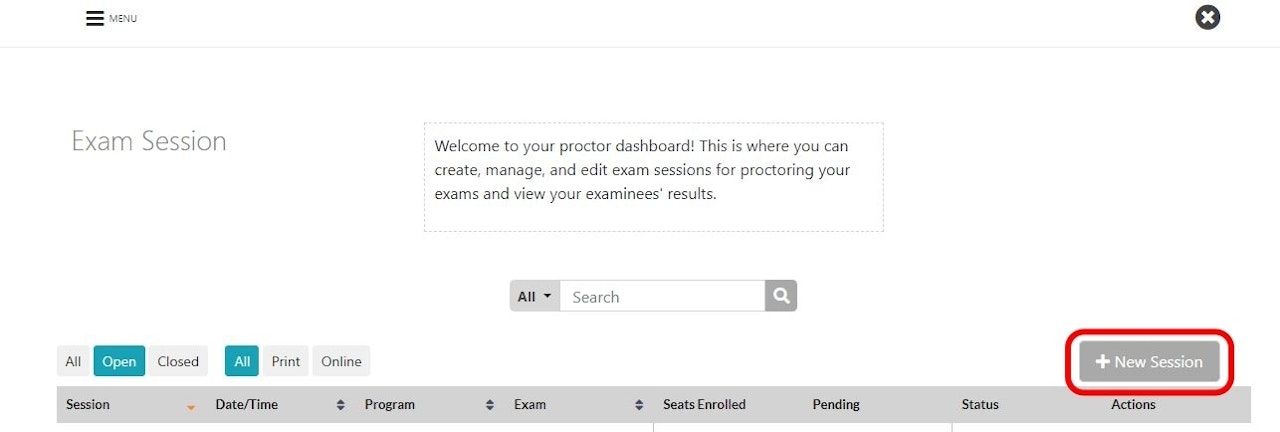Screen dimensions: 1280x432
Task: Sort by Program column arrows
Action: point(489,405)
